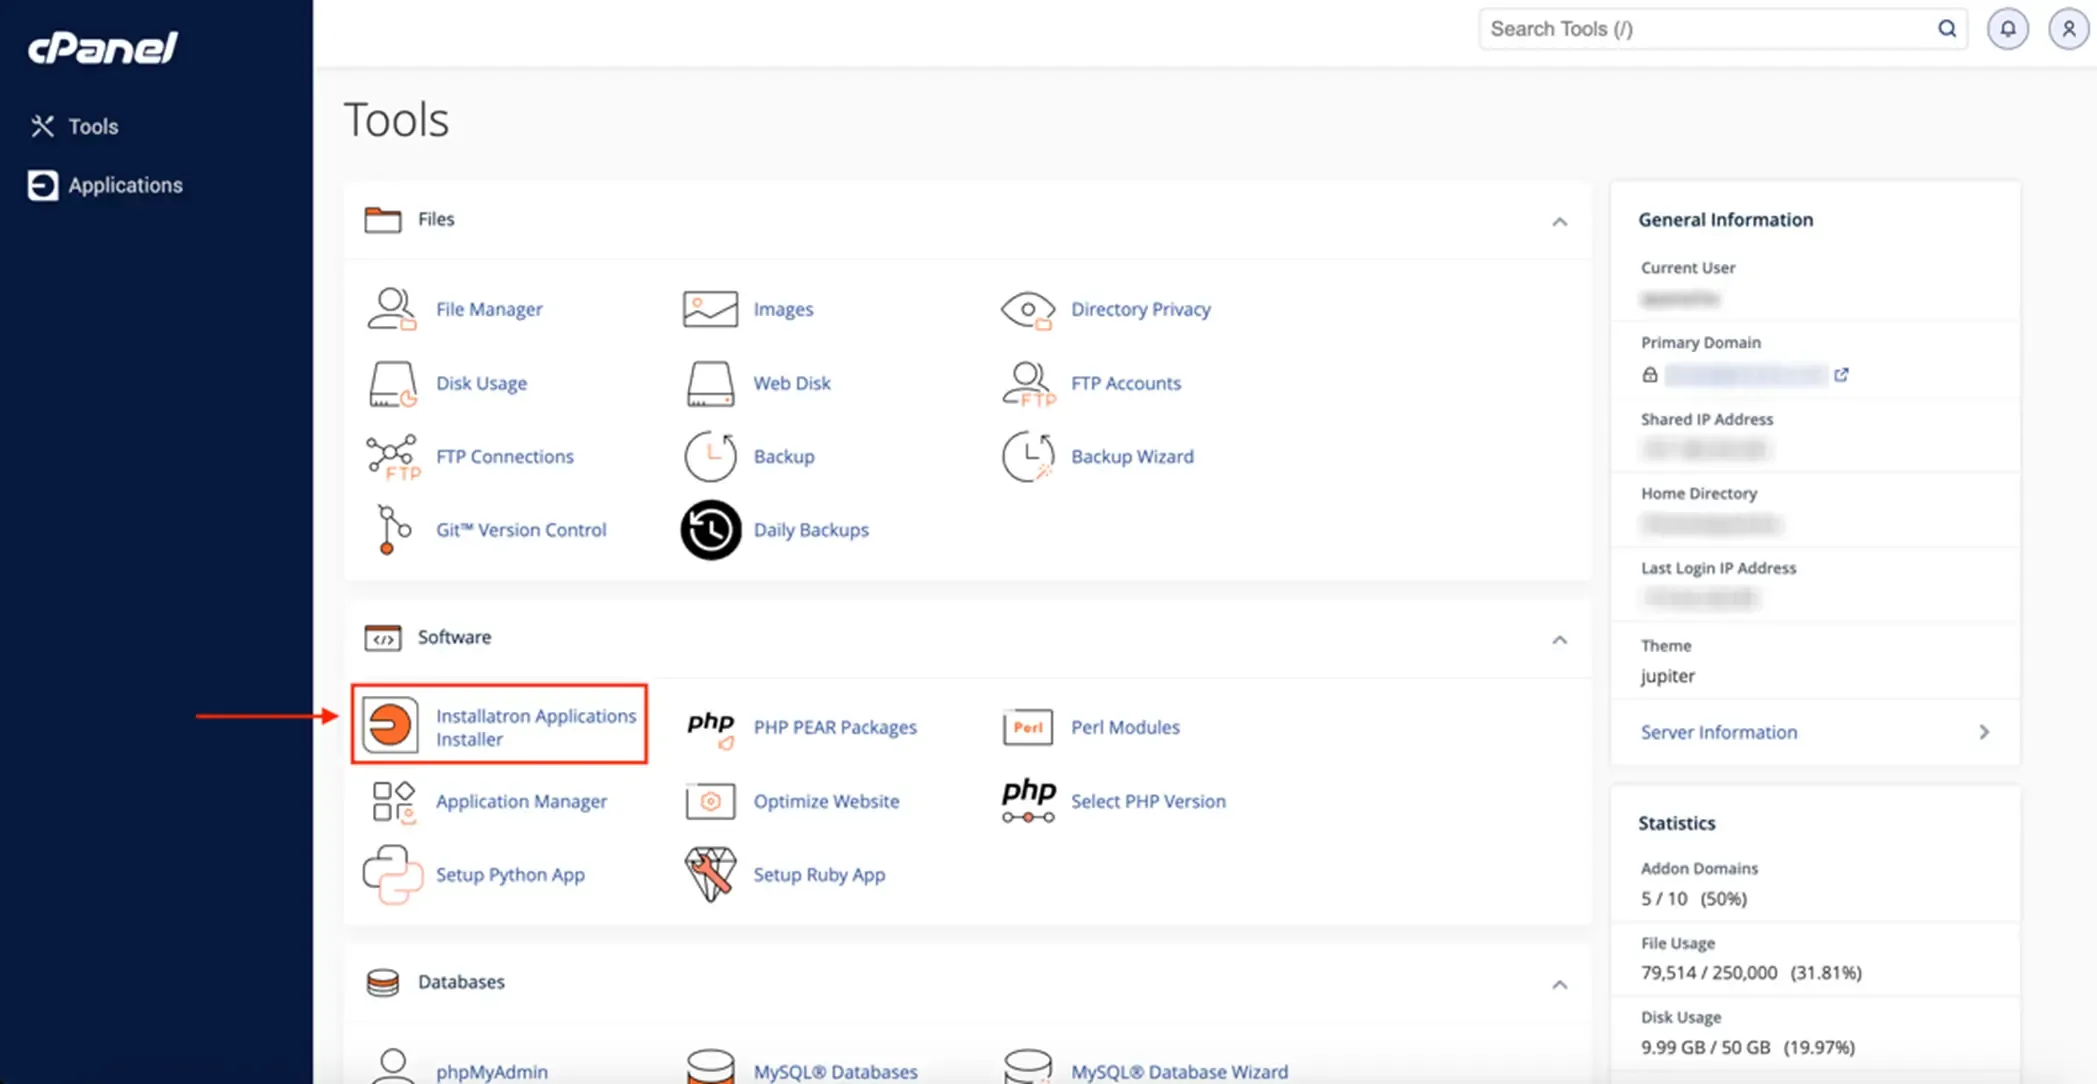
Task: Open Select PHP Version
Action: click(1147, 800)
